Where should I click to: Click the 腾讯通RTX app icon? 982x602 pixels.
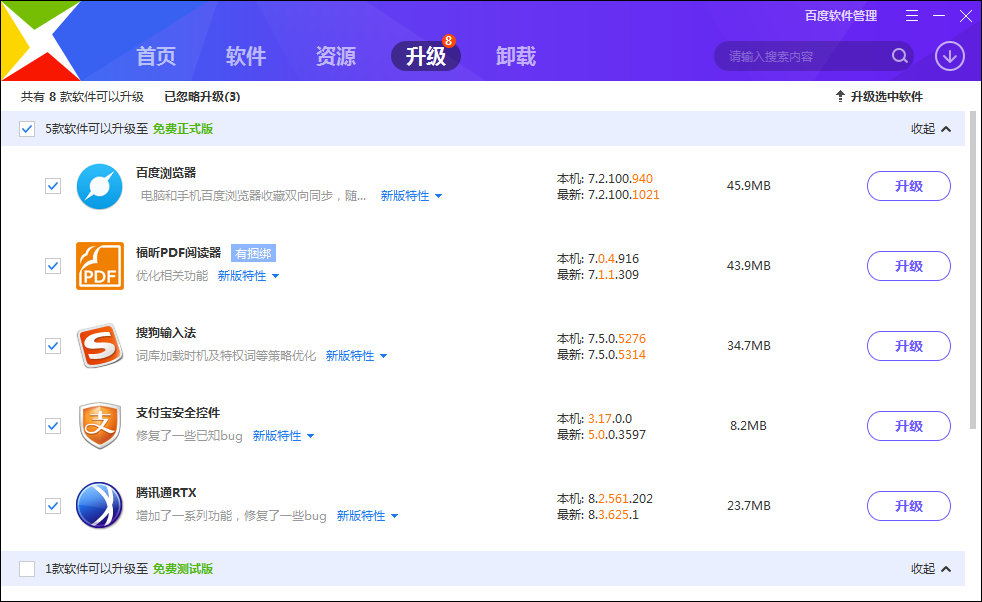click(99, 506)
